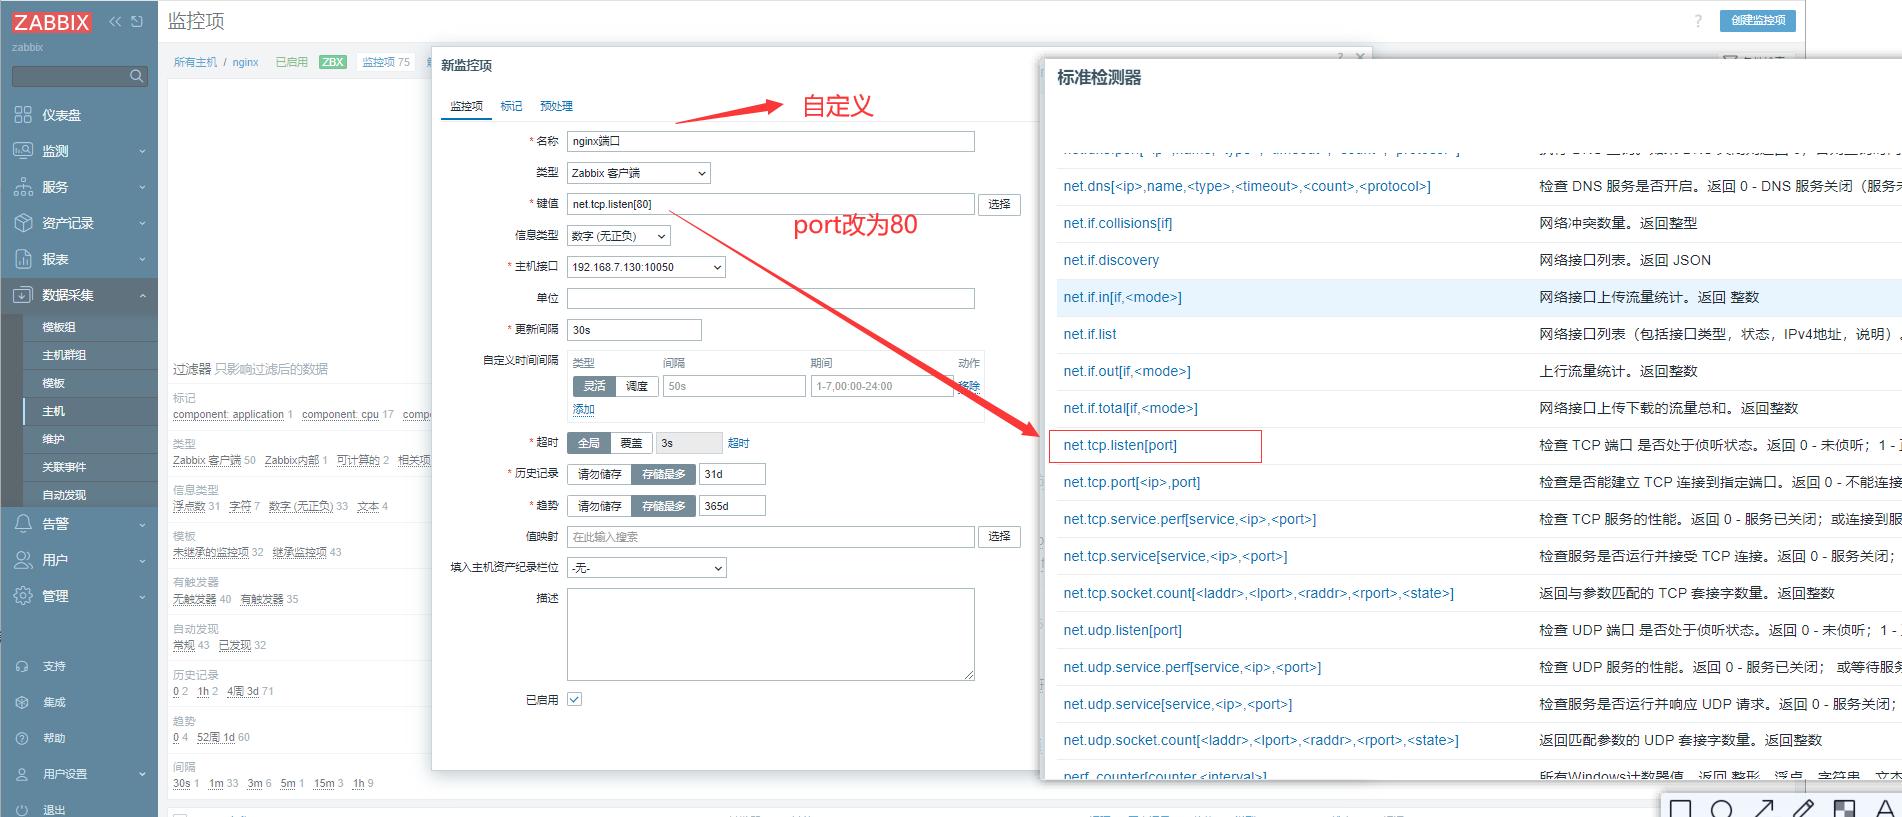Open the 填入主机资产记录栏位 dropdown

tap(647, 568)
